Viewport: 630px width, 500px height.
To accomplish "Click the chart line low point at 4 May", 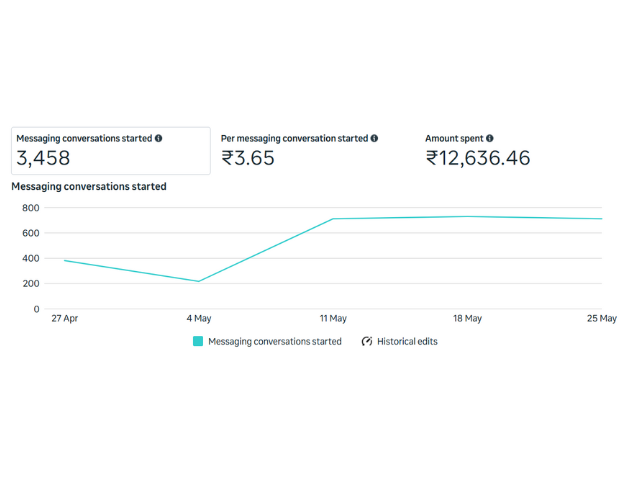I will 199,281.
